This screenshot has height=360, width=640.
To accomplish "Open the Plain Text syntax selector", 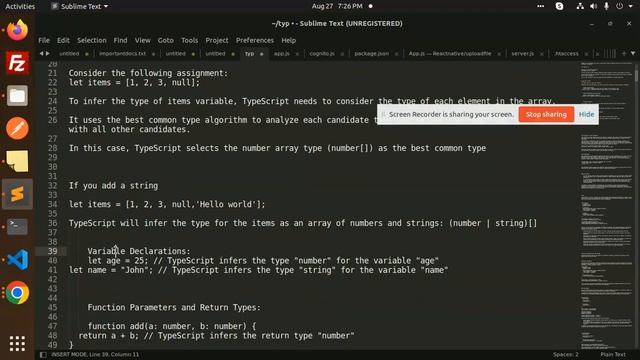I will tap(613, 355).
